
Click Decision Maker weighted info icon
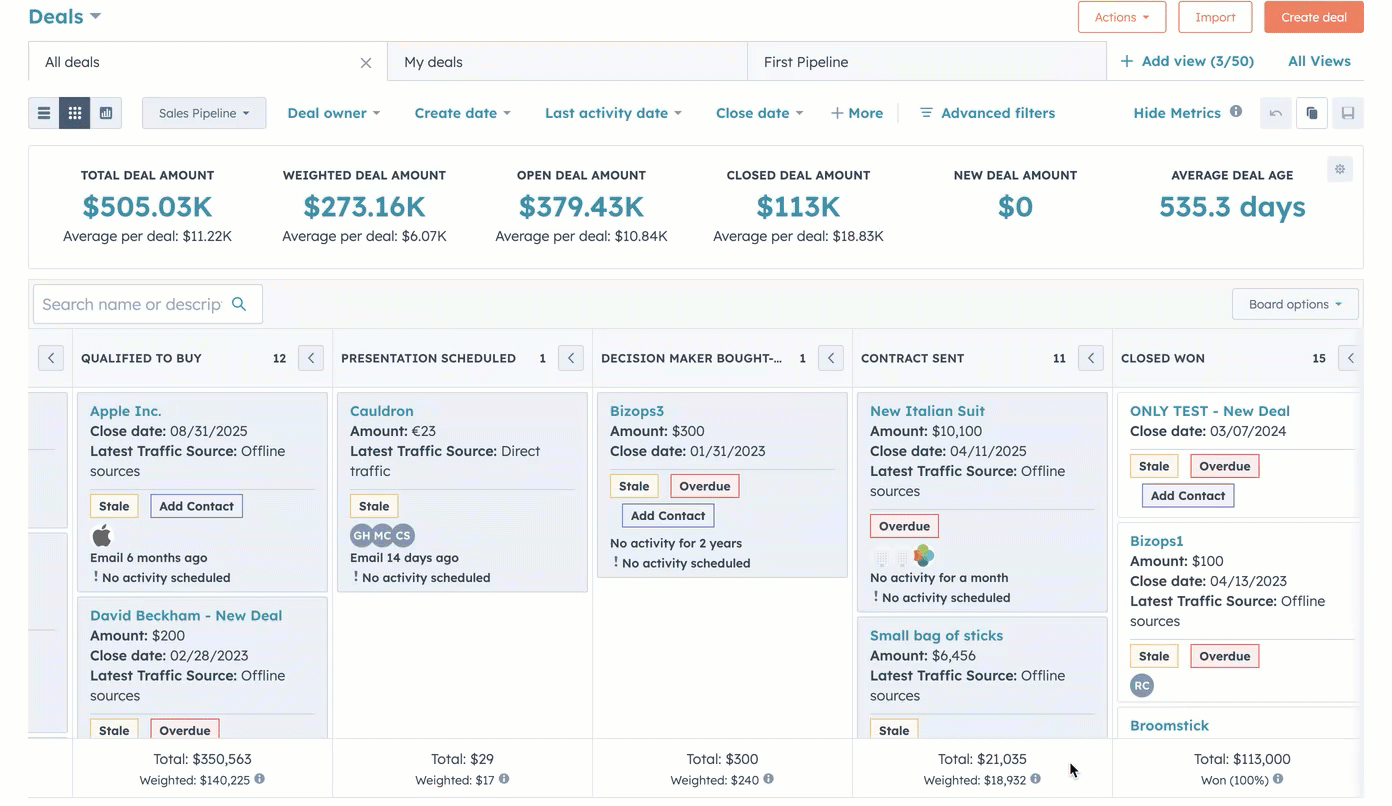pyautogui.click(x=768, y=779)
